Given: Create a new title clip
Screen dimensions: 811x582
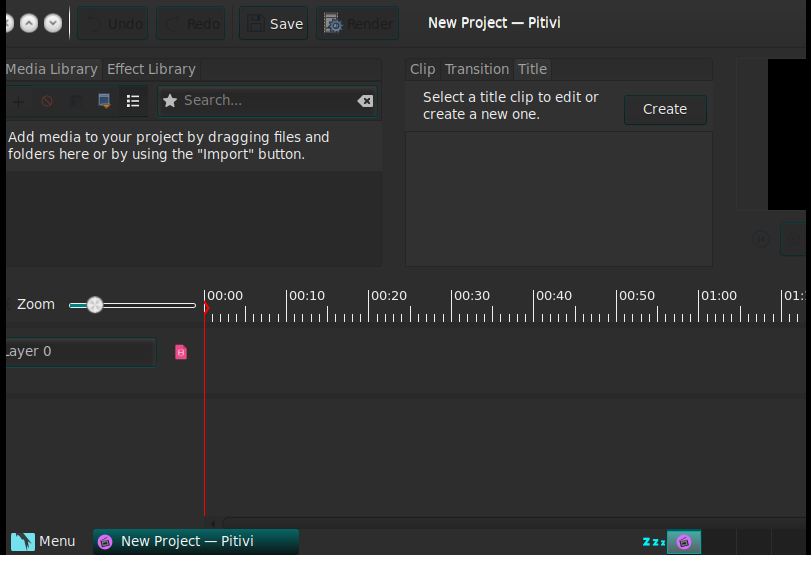Looking at the screenshot, I should [x=665, y=110].
